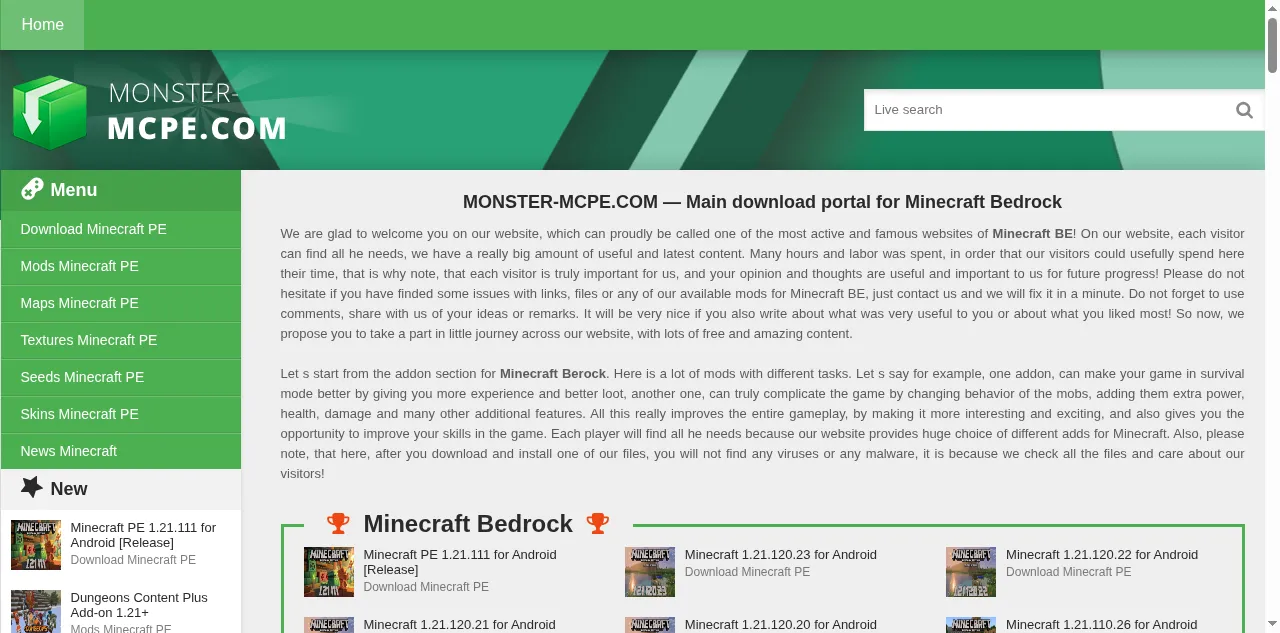This screenshot has width=1280, height=633.
Task: Click sidebar thumbnail for Minecraft PE 1.21.111
Action: point(36,545)
